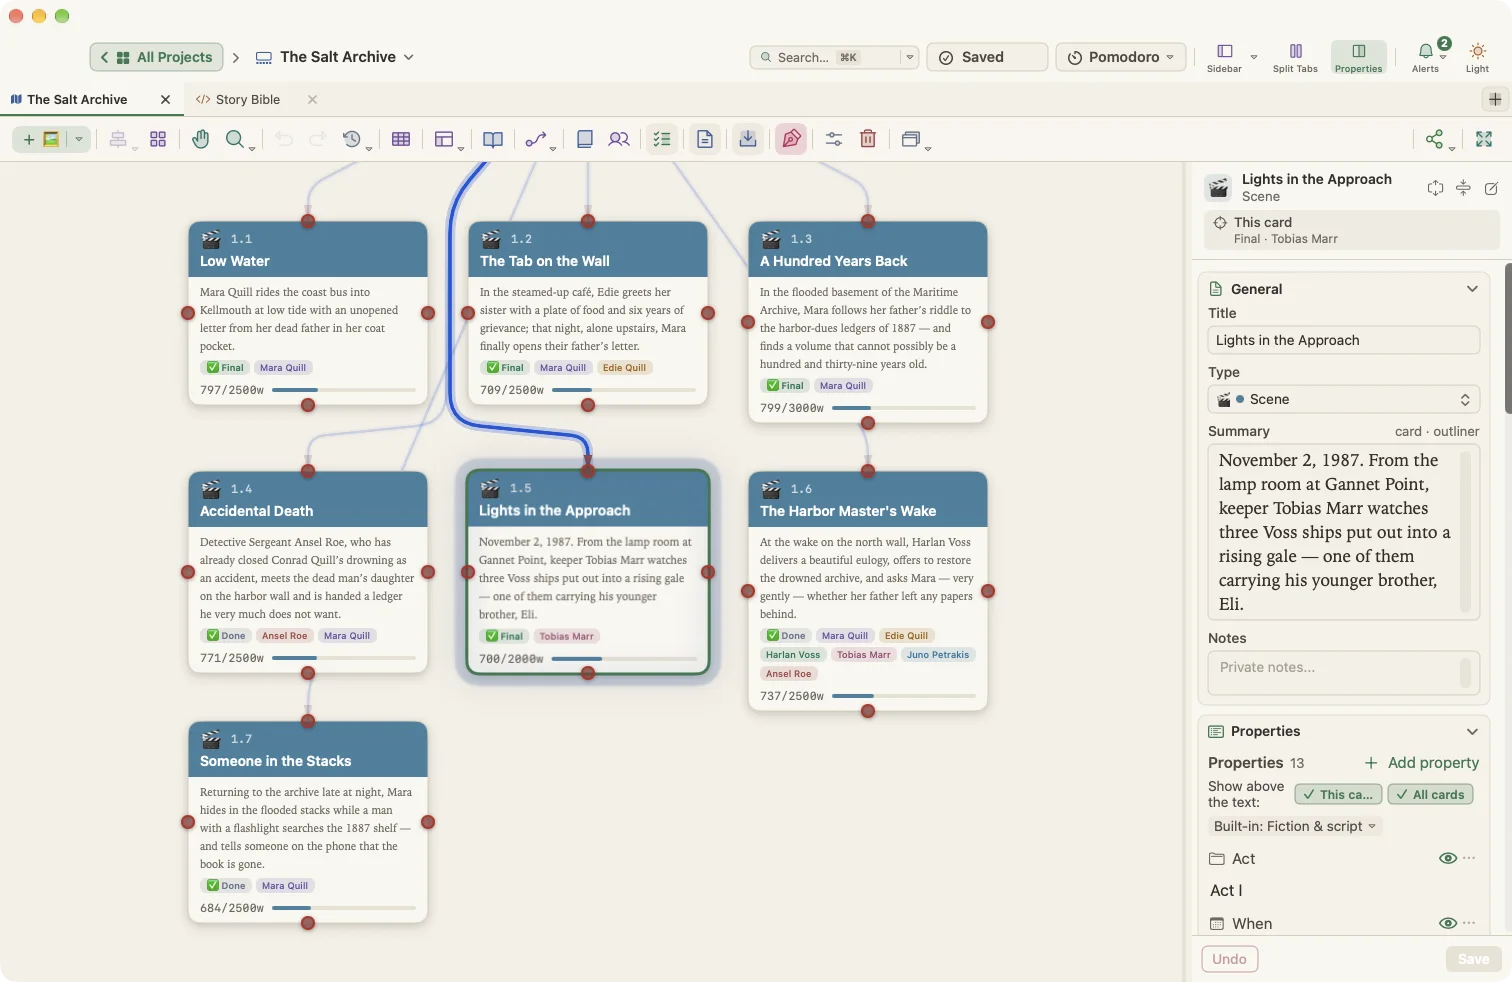Click the Save button in Properties panel
The height and width of the screenshot is (982, 1512).
click(1473, 959)
